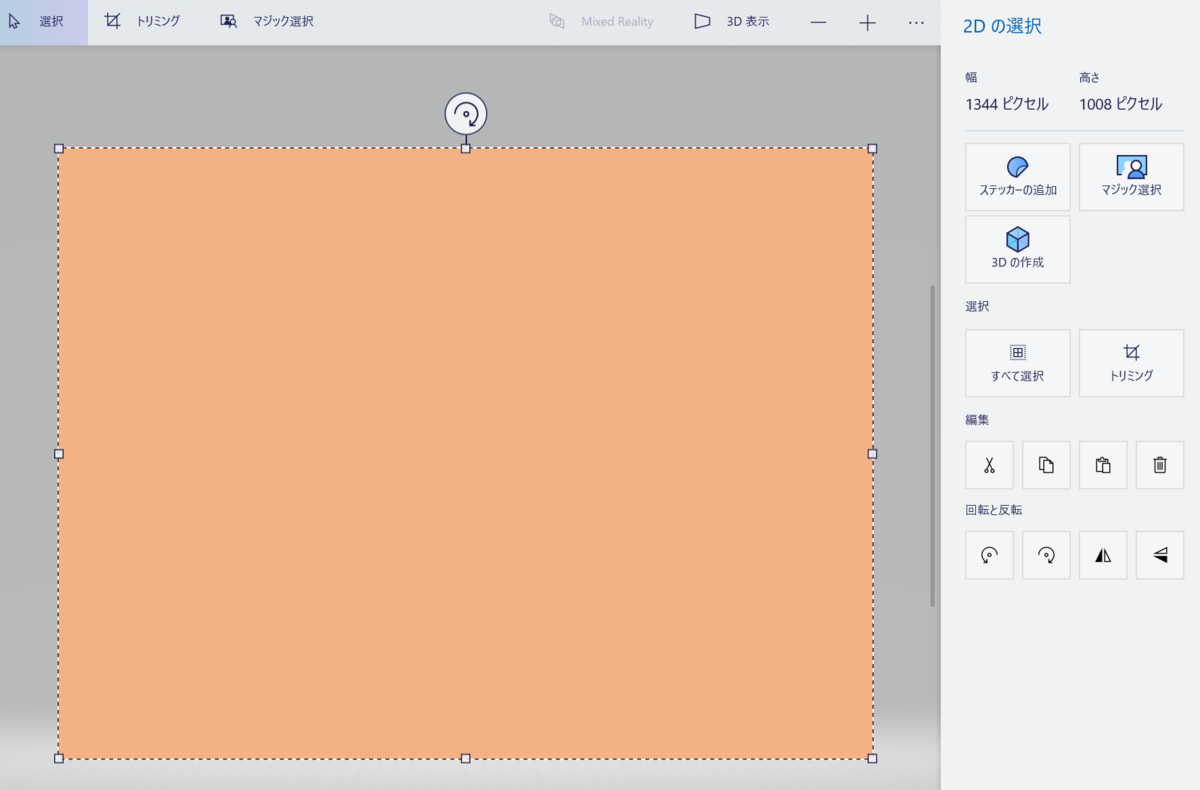Viewport: 1200px width, 790px height.
Task: Select the Cut scissors icon
Action: coord(988,464)
